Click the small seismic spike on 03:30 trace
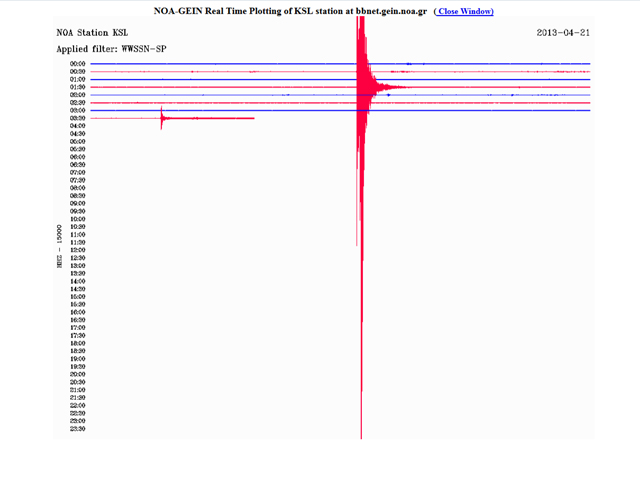 162,117
